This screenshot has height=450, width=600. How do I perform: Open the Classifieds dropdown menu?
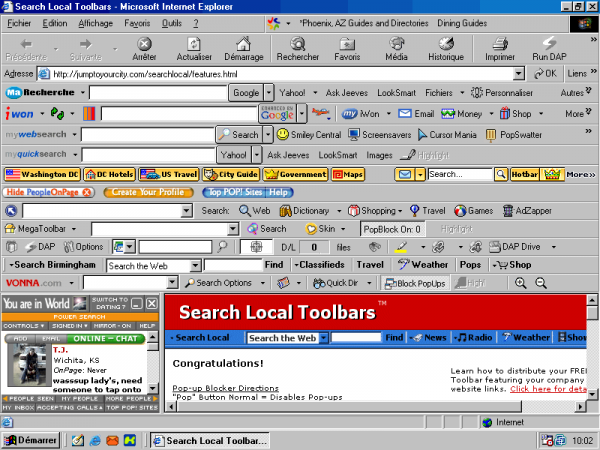click(x=319, y=265)
